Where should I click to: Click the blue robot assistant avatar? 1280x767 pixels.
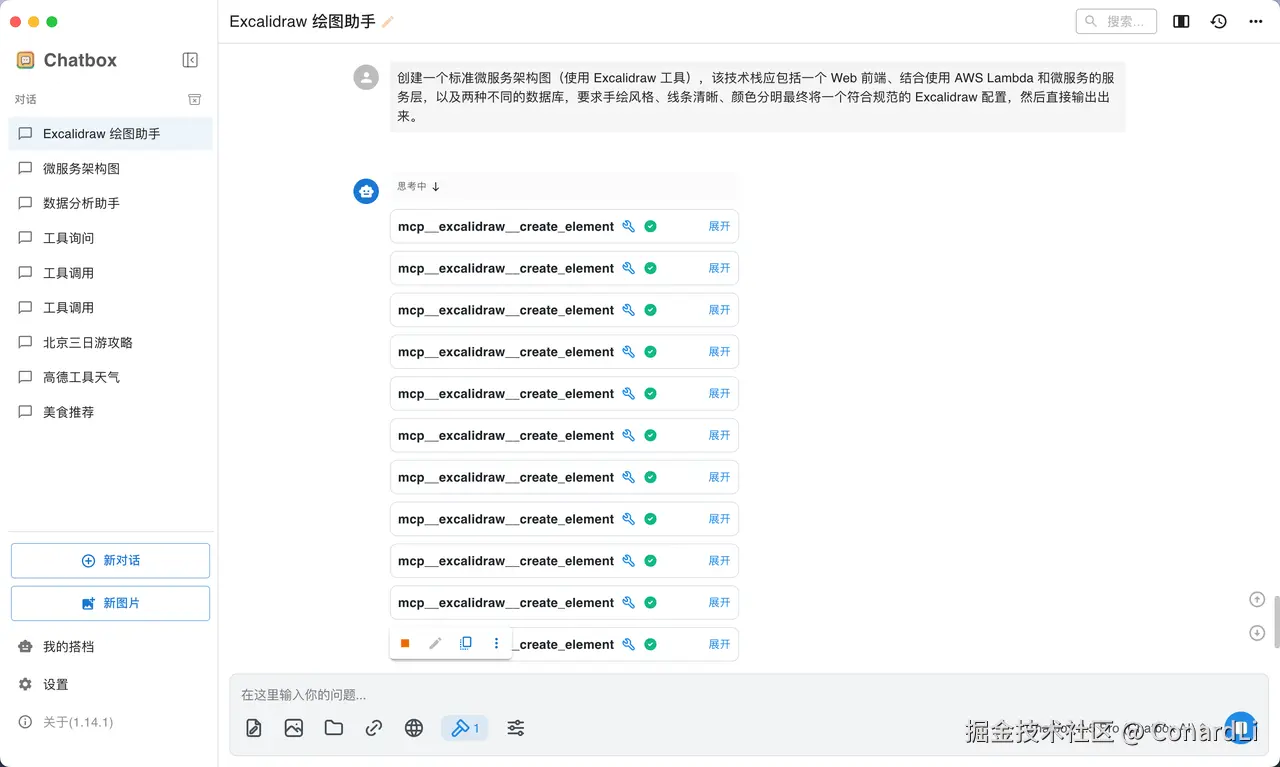tap(367, 191)
